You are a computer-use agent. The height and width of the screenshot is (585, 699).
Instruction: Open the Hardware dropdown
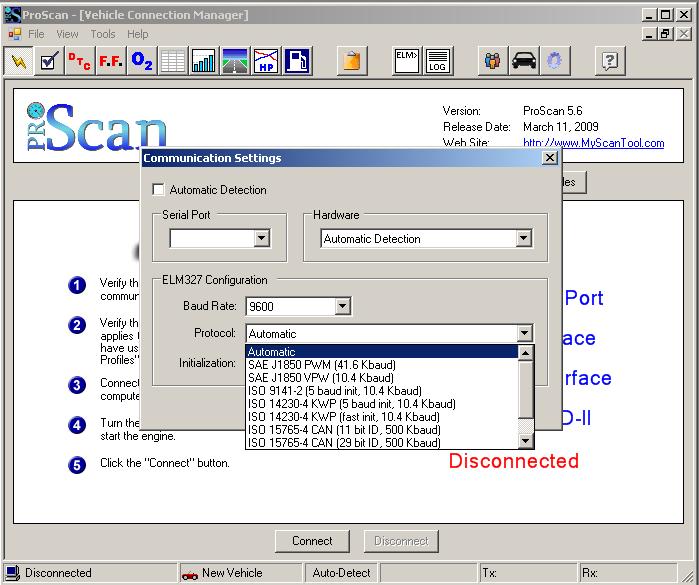point(523,239)
